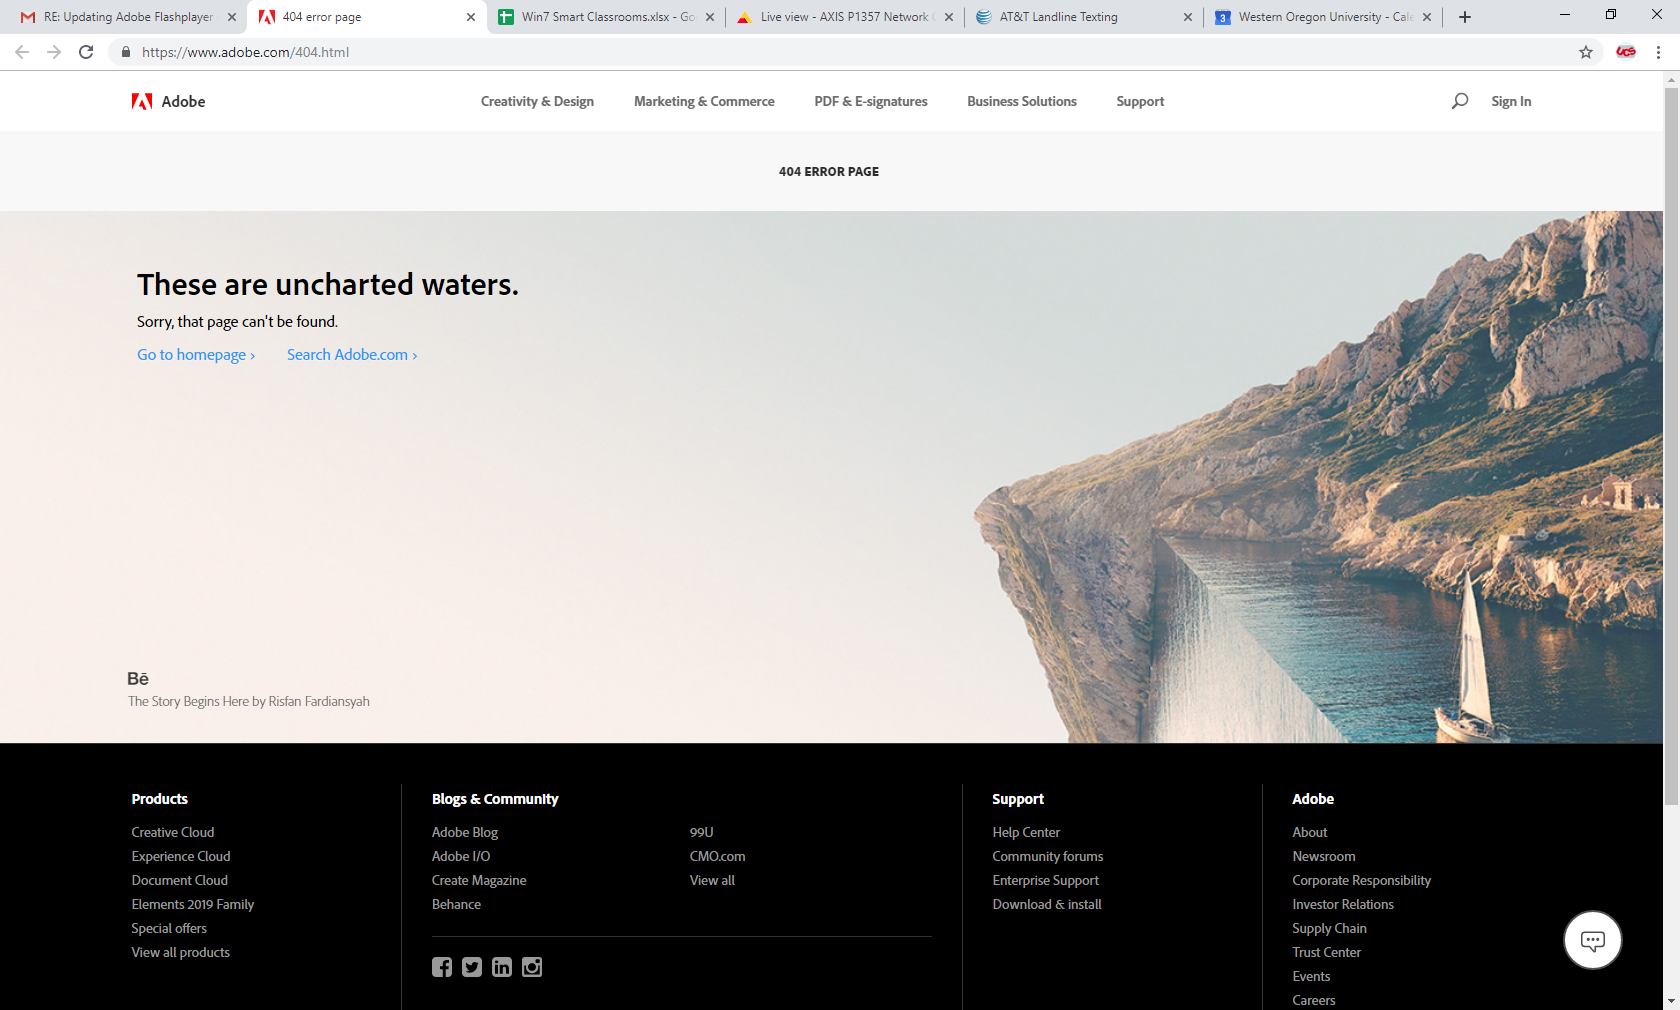Open Trust Center link

(x=1327, y=952)
